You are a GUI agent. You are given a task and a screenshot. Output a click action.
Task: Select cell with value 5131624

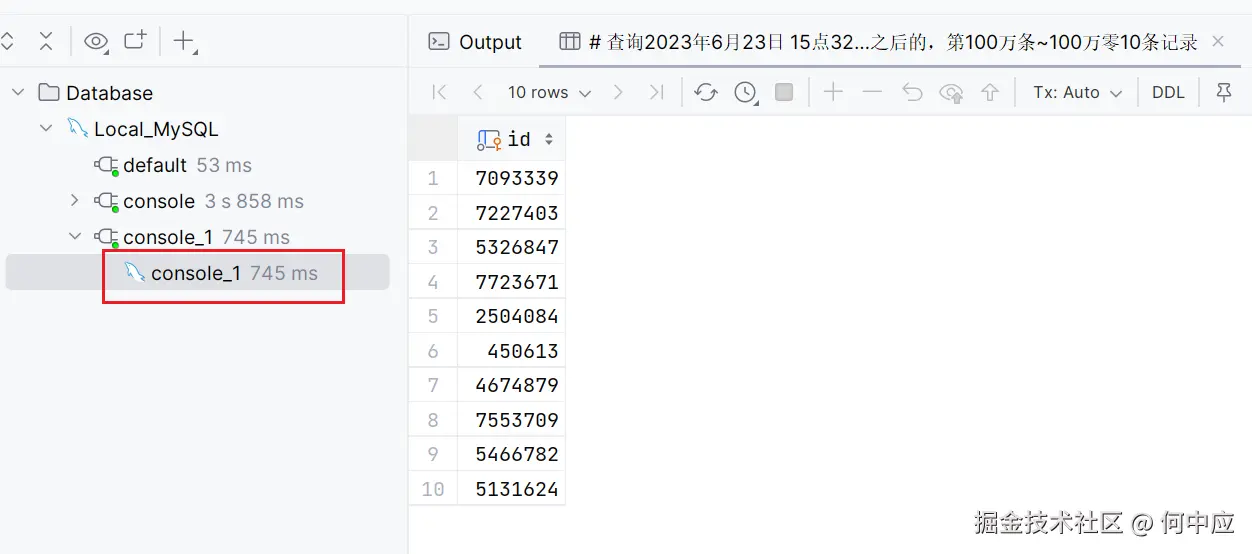tap(512, 489)
